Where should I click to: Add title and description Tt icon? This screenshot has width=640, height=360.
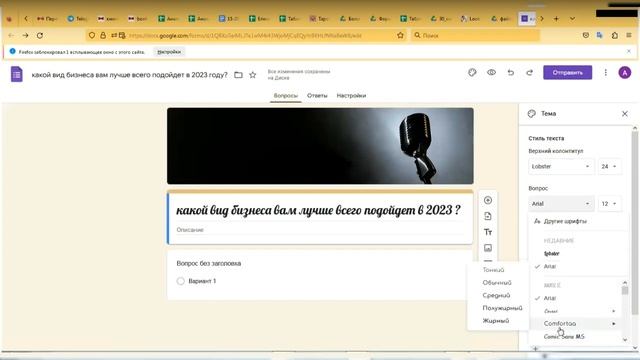488,232
